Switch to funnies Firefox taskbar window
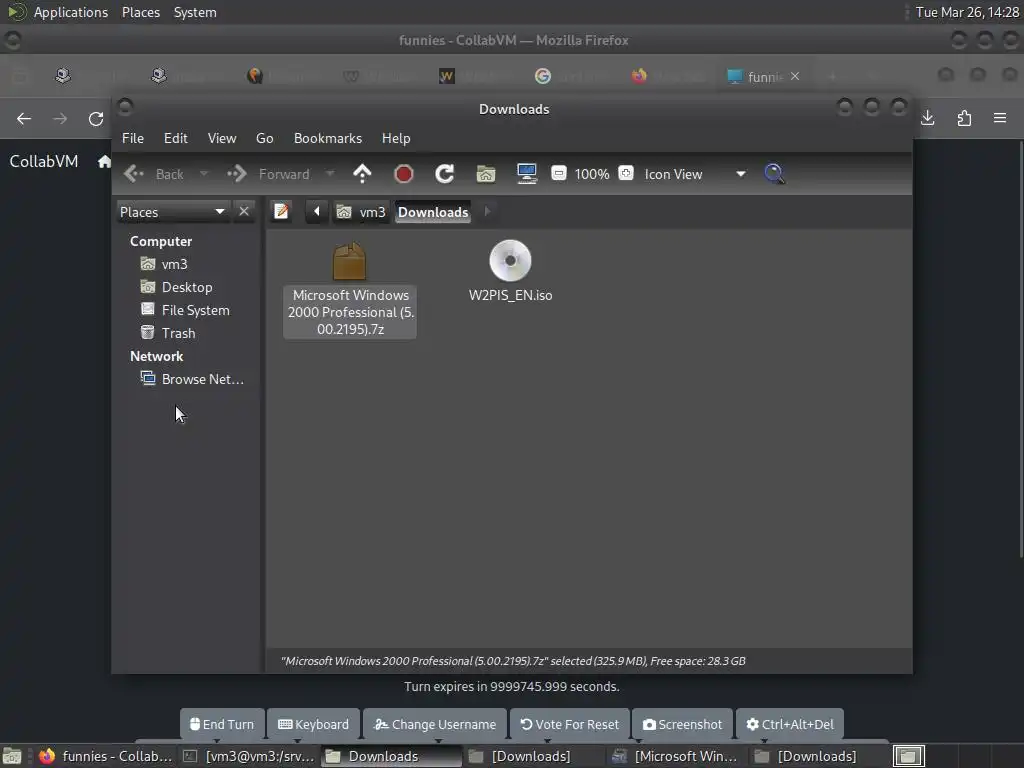Screen dimensions: 1024x768 [104, 756]
